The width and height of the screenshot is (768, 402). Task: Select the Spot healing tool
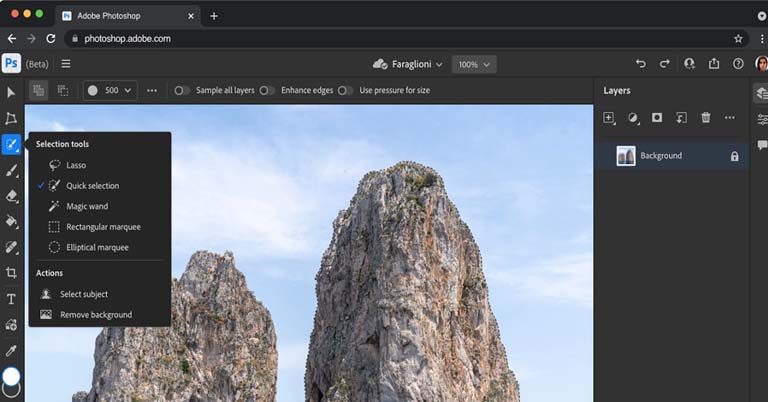coord(11,247)
